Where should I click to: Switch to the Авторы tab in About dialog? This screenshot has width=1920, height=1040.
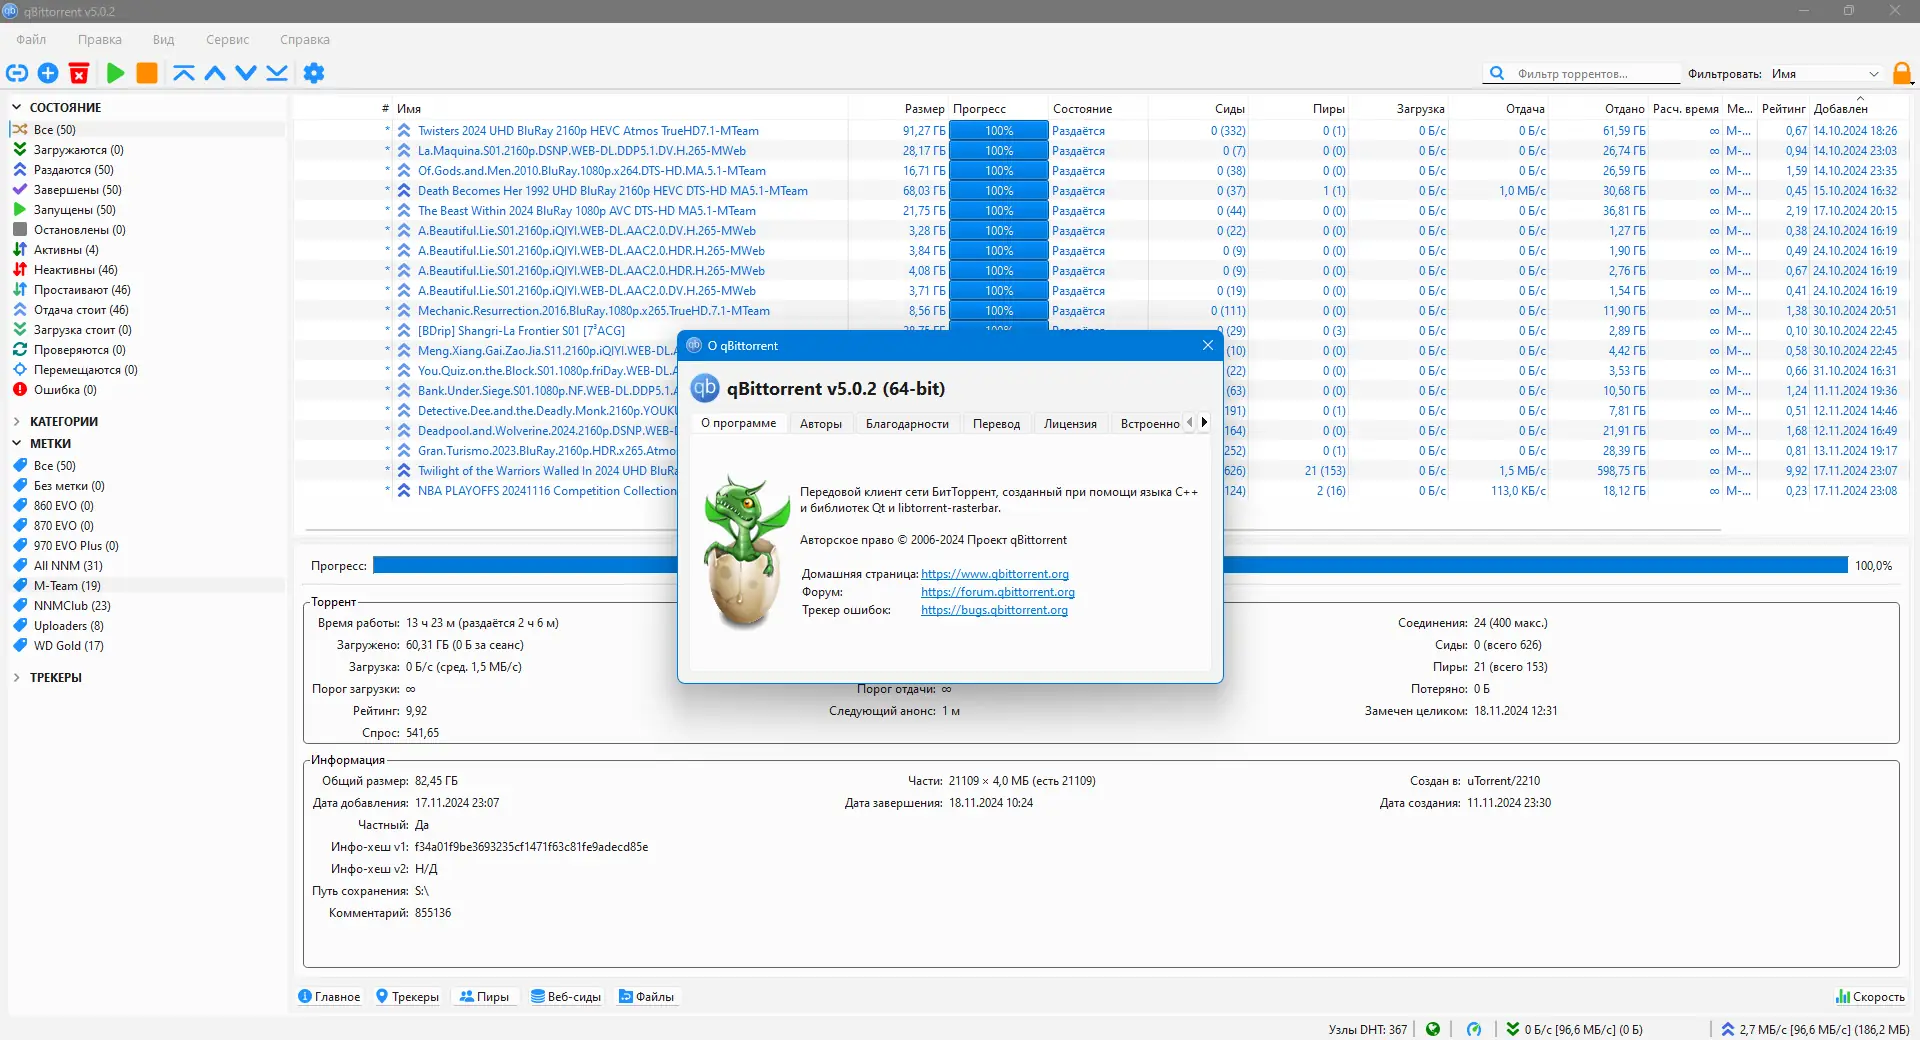821,423
